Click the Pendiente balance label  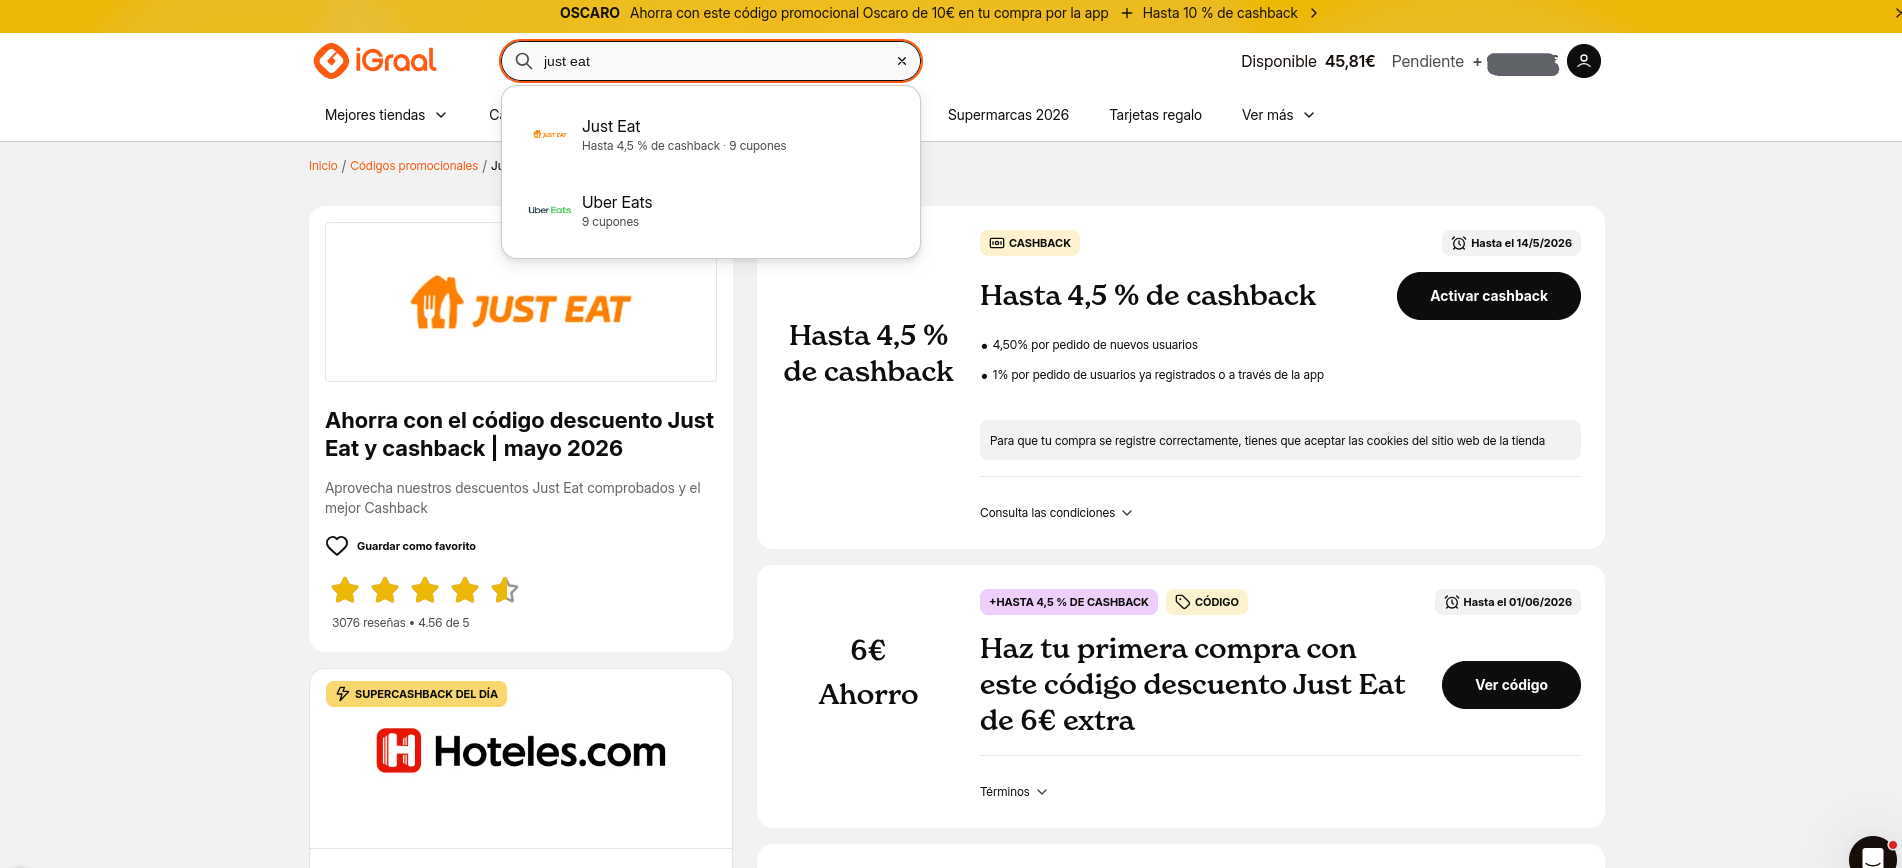coord(1428,61)
